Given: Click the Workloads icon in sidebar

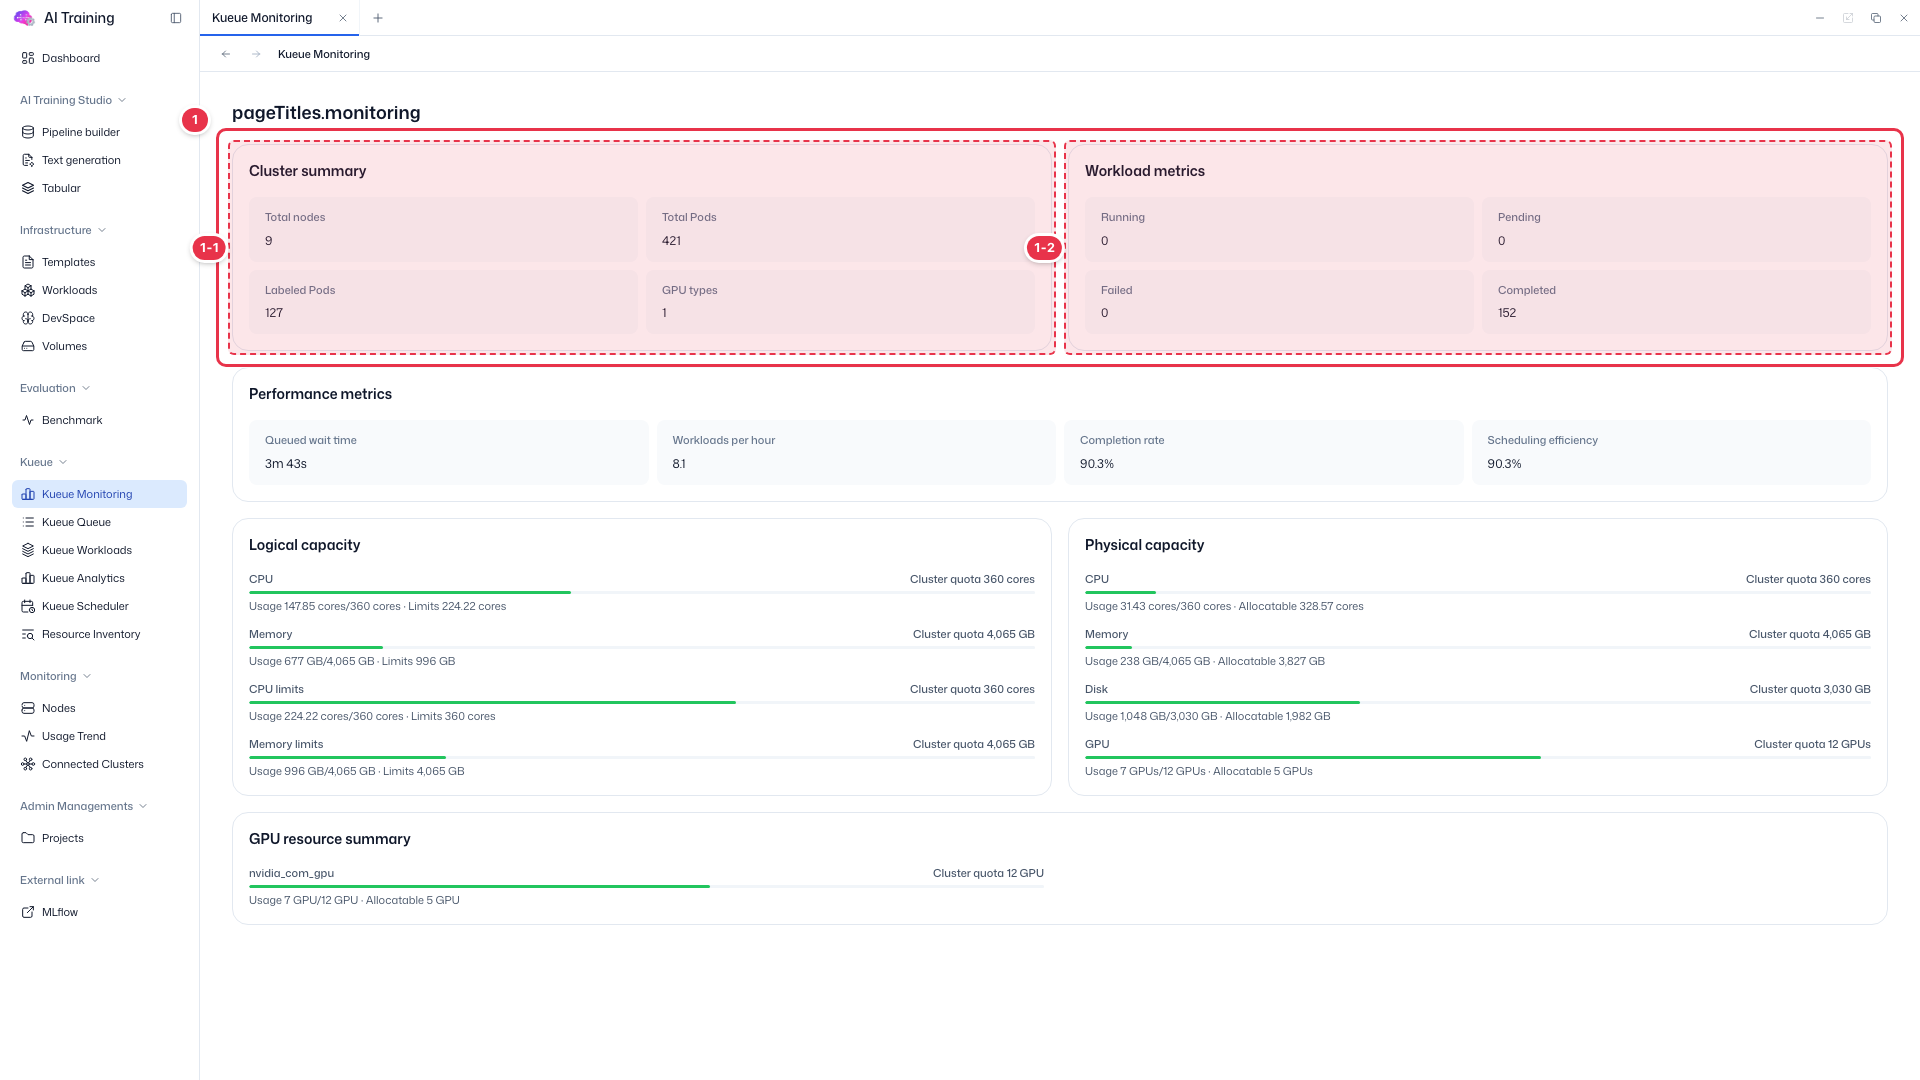Looking at the screenshot, I should [28, 290].
